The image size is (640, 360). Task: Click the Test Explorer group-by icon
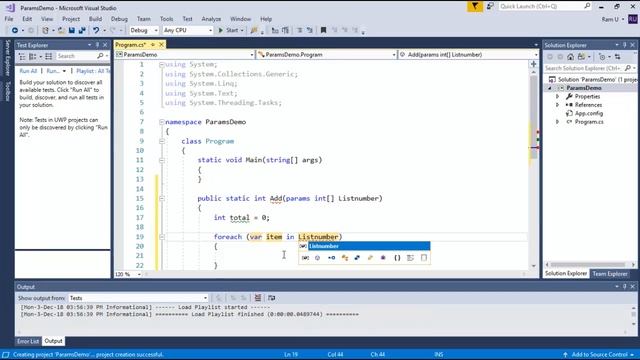33,56
